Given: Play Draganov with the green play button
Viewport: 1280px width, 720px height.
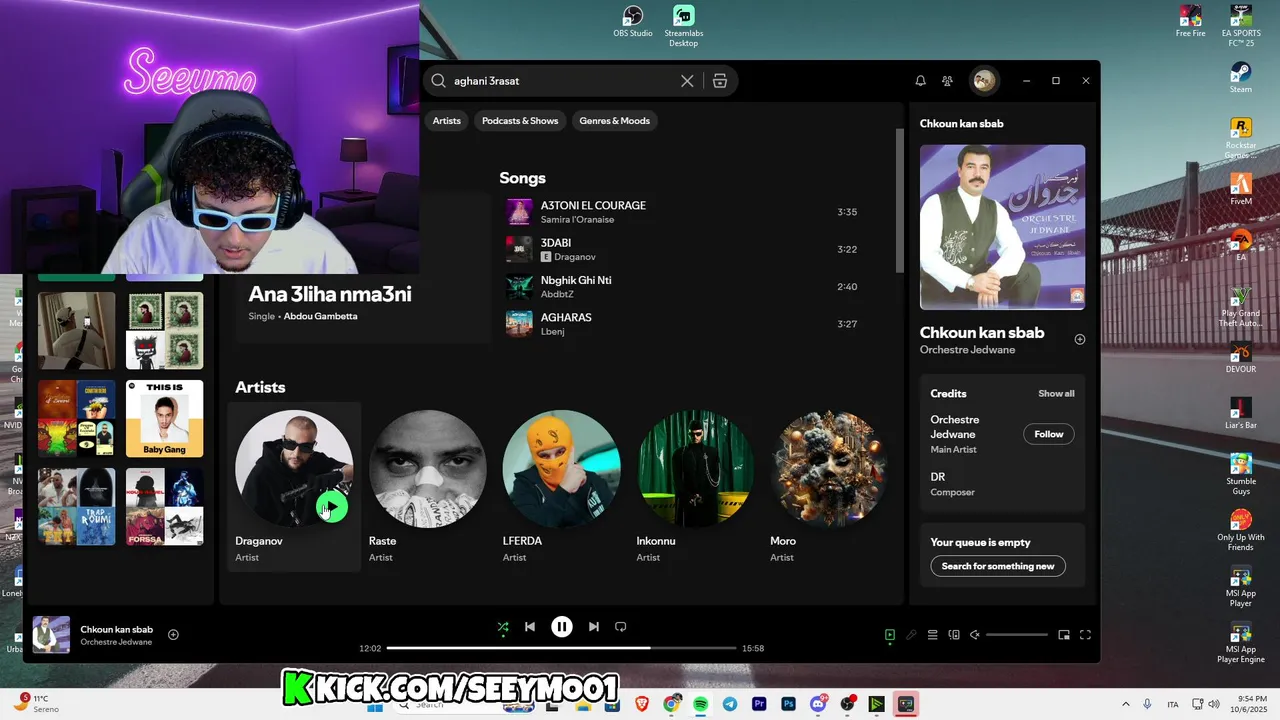Looking at the screenshot, I should tap(332, 507).
